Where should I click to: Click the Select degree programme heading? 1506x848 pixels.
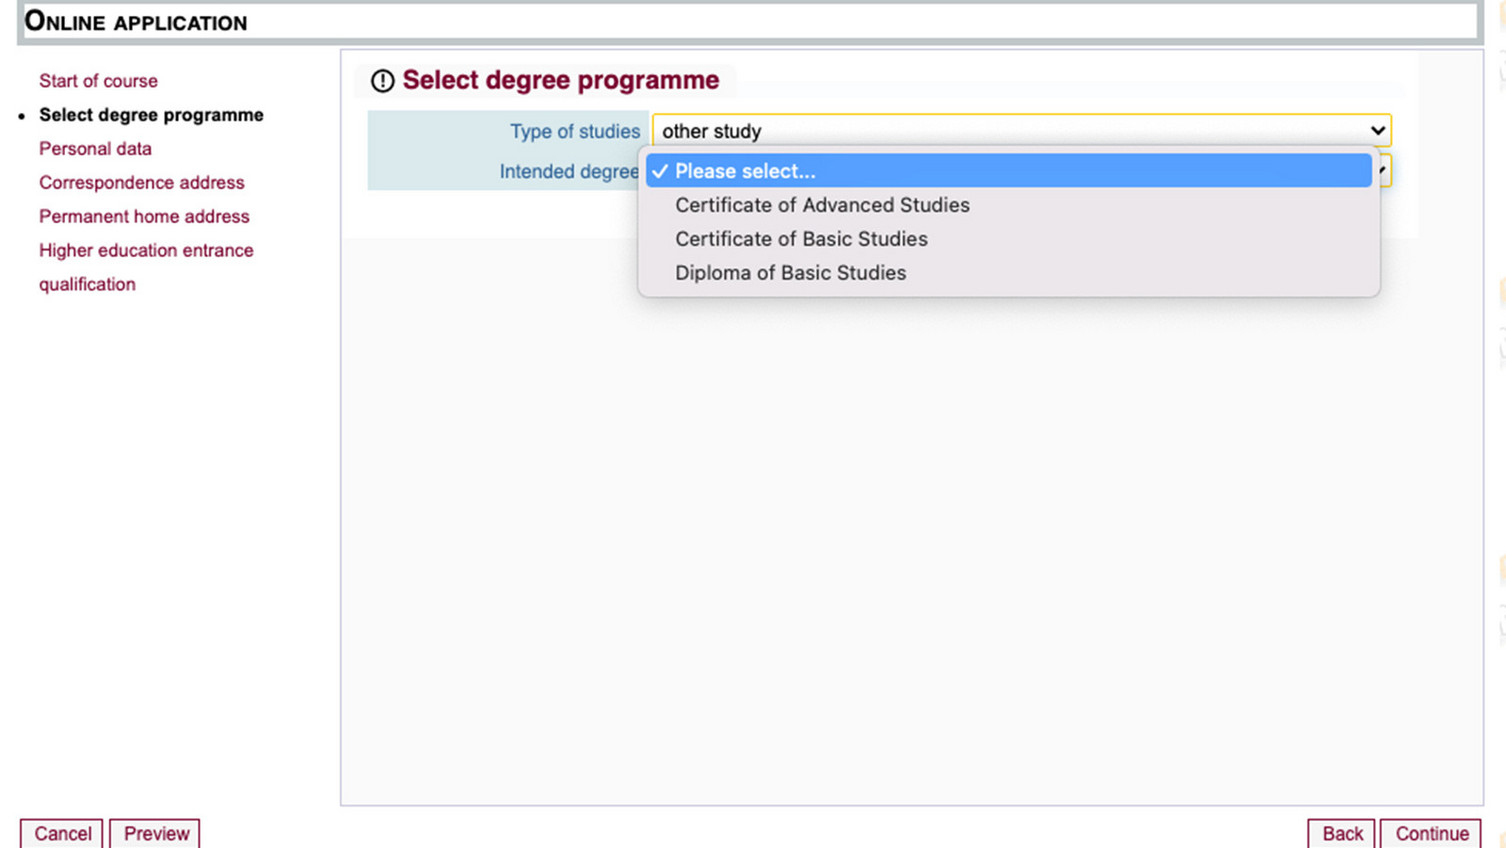(560, 80)
